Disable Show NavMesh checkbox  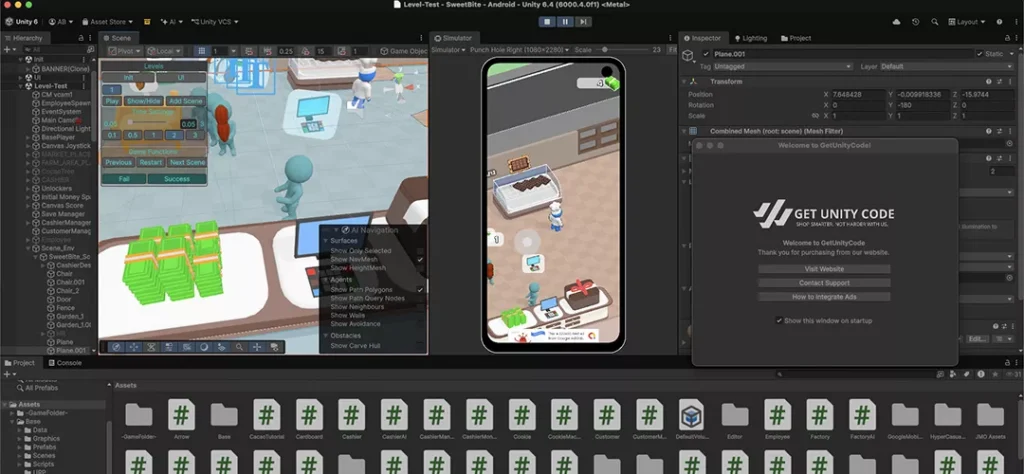(x=420, y=259)
